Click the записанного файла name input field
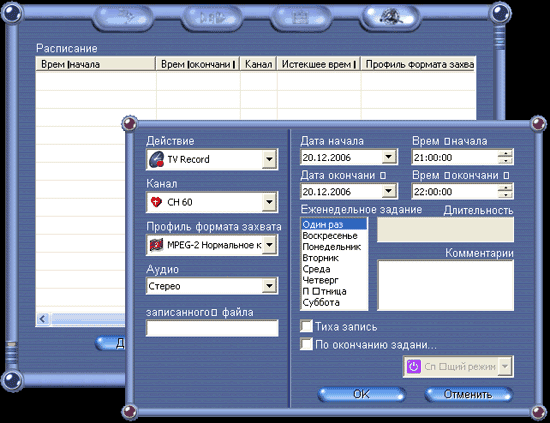The width and height of the screenshot is (550, 423). tap(212, 328)
